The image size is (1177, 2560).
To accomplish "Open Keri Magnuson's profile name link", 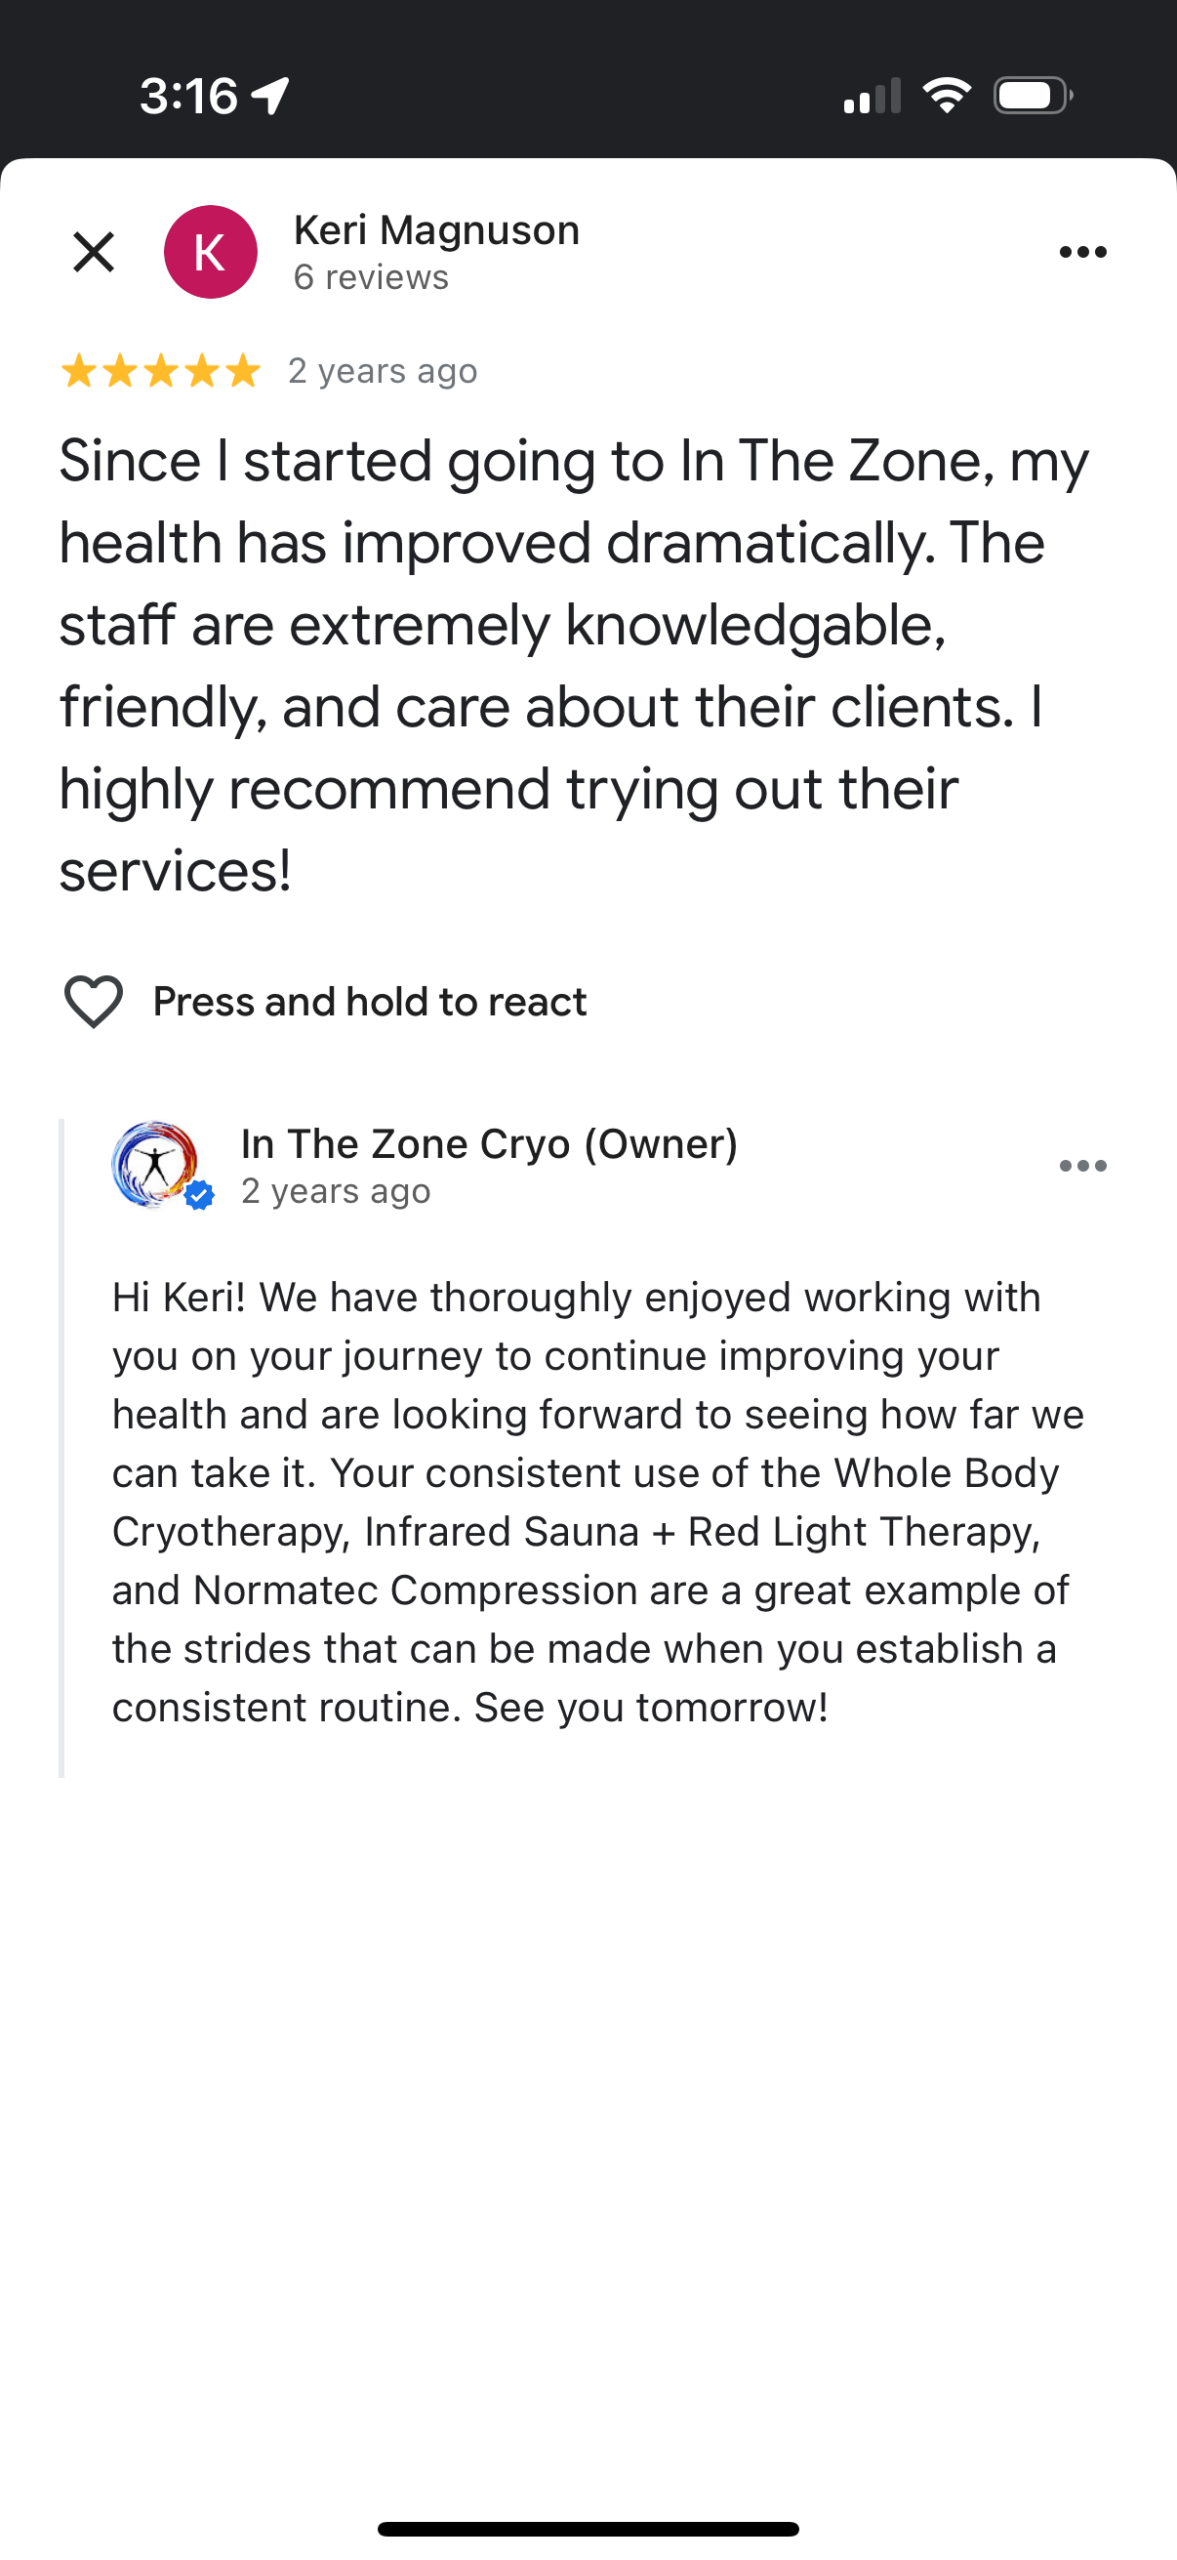I will point(436,230).
